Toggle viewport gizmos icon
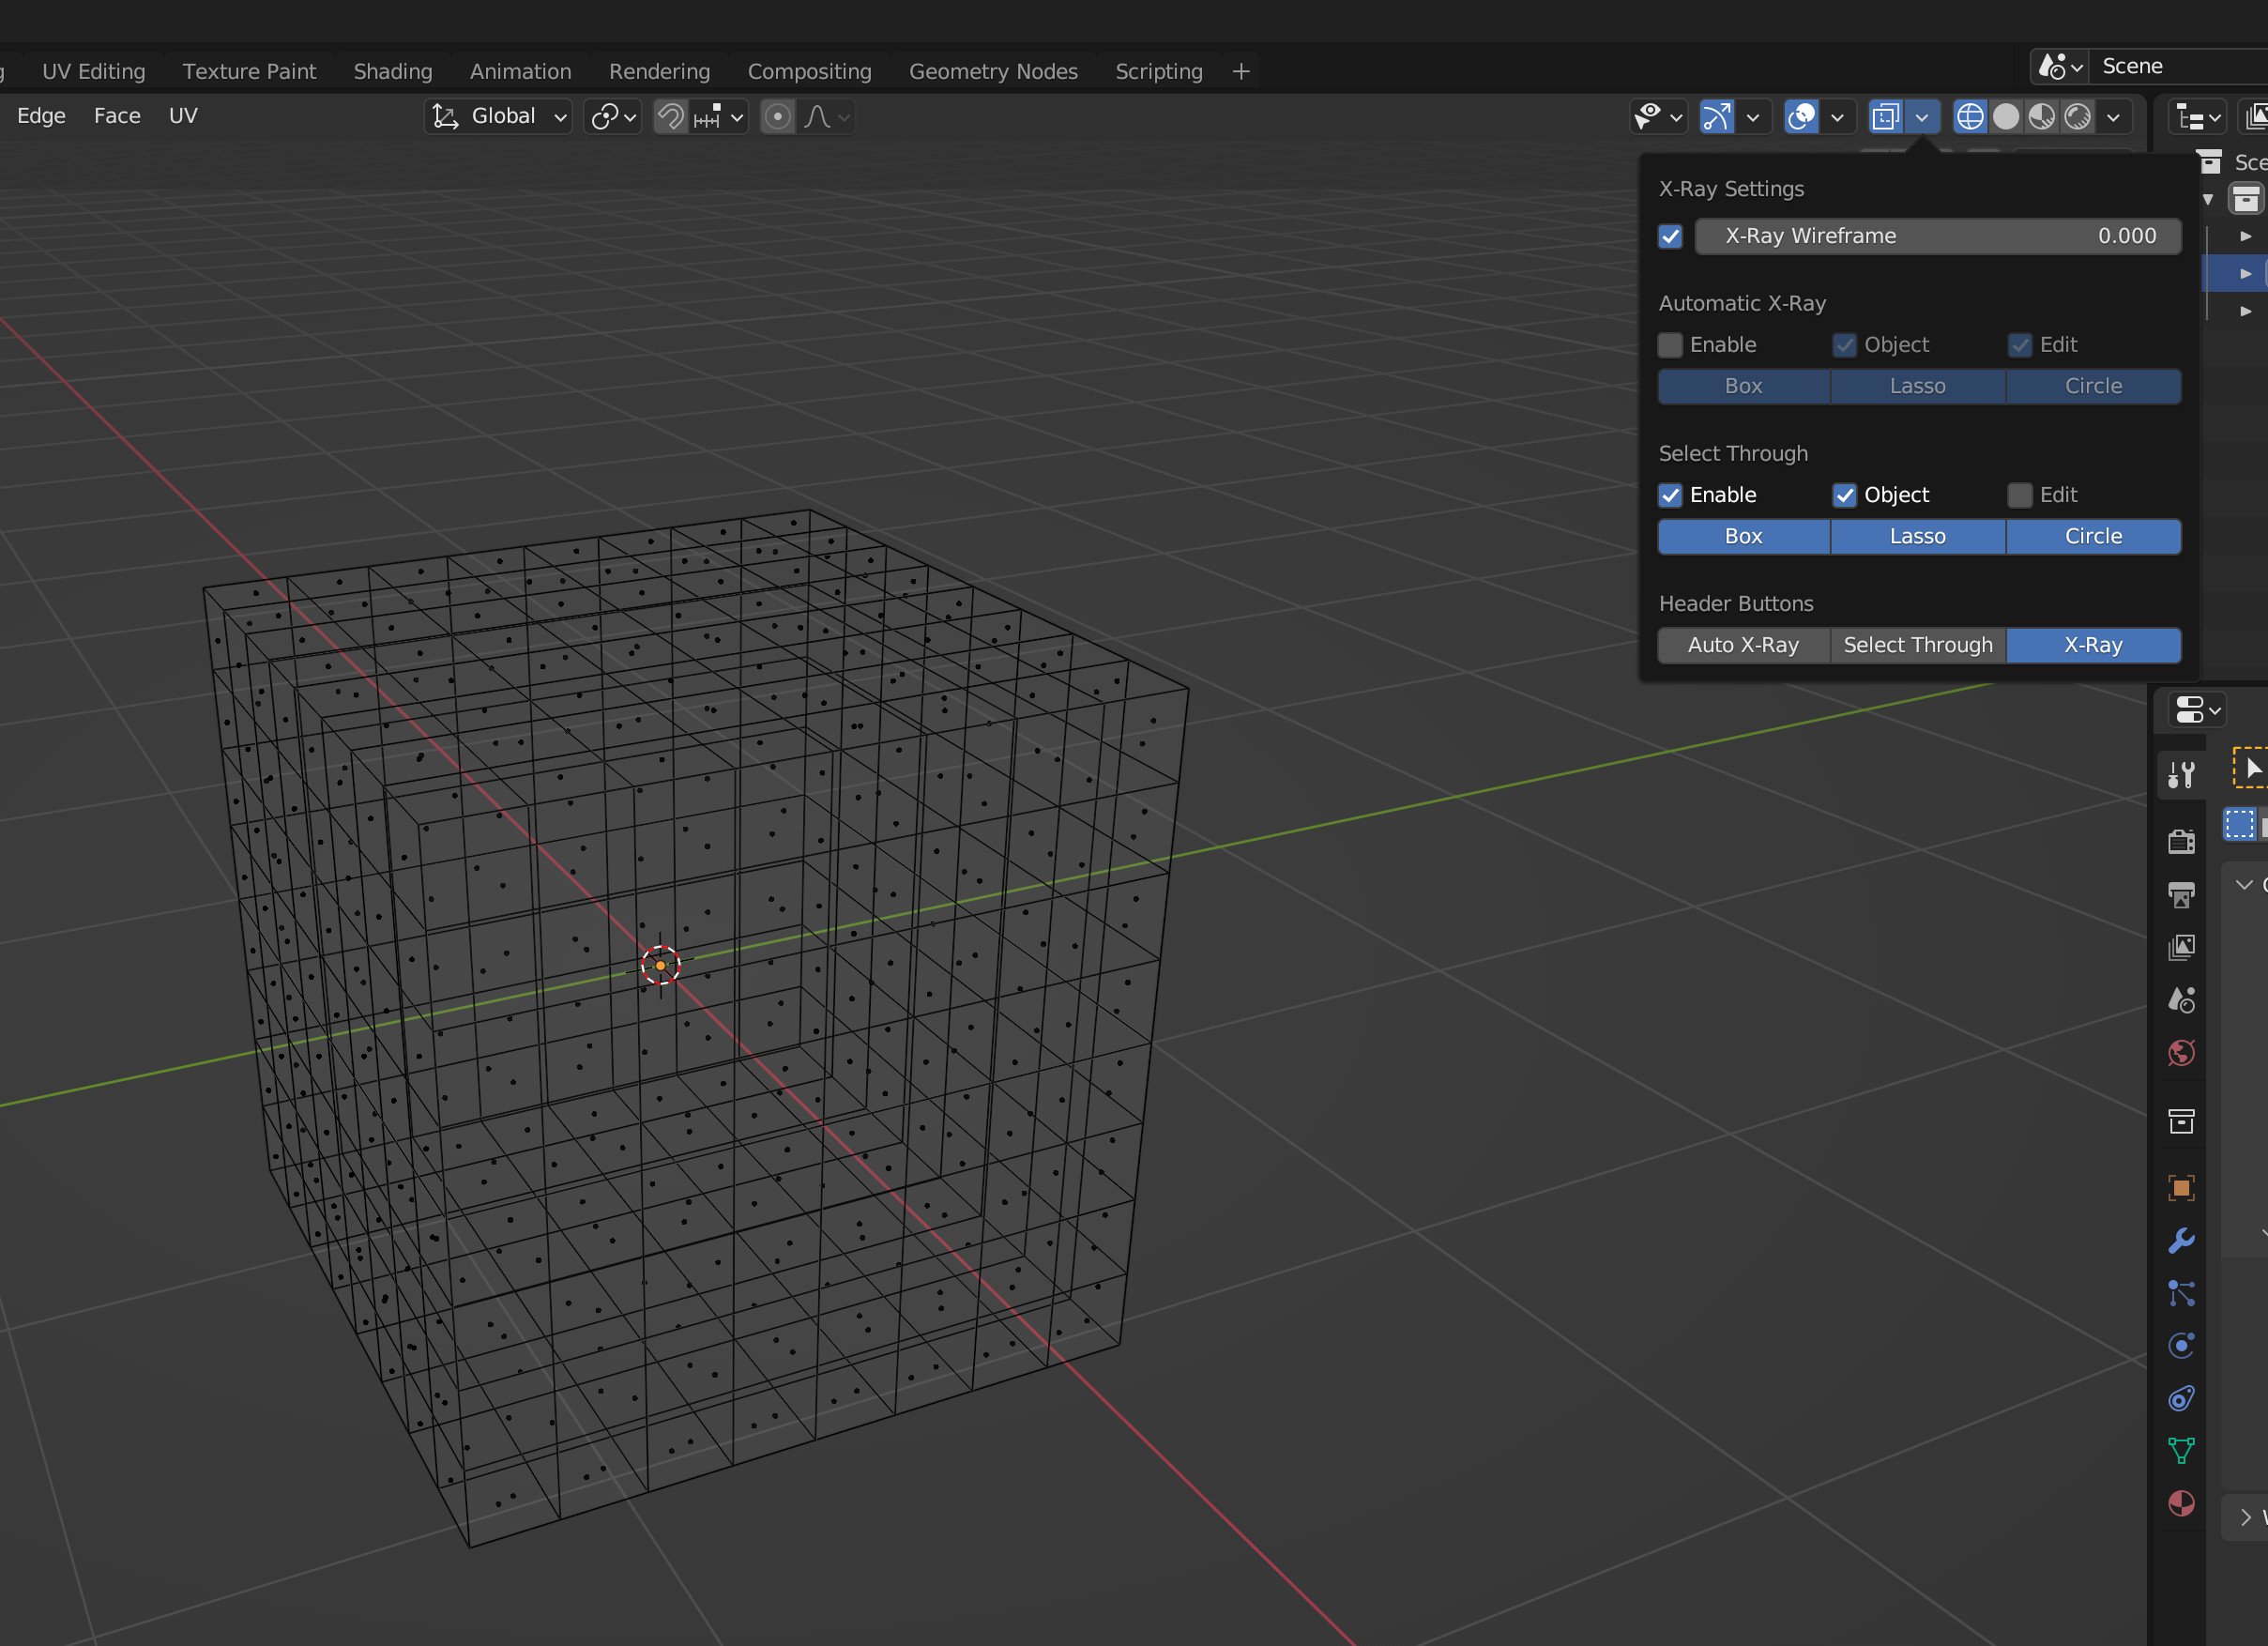The image size is (2268, 1646). point(1716,117)
